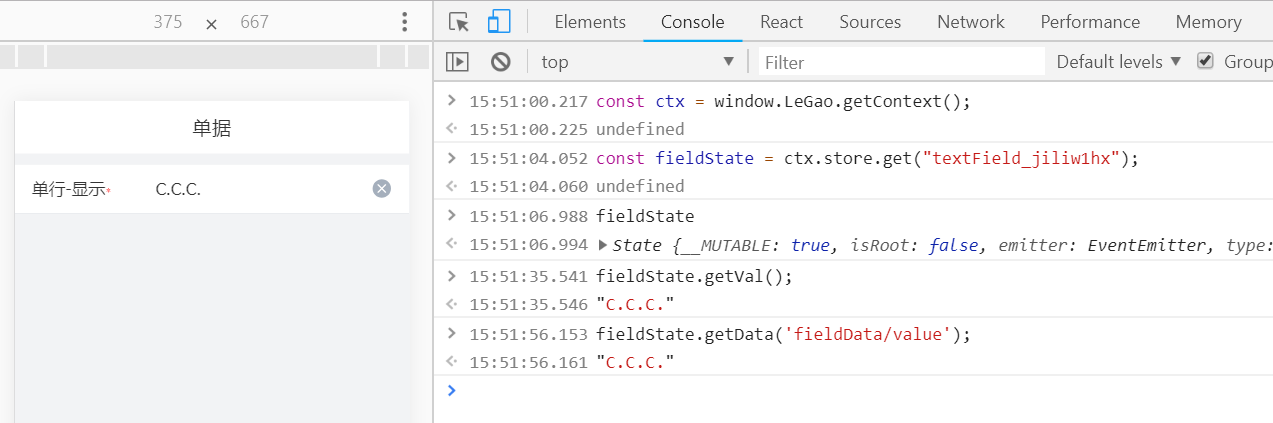The width and height of the screenshot is (1273, 423).
Task: Clear the text field's C.C.C. value
Action: click(x=381, y=189)
